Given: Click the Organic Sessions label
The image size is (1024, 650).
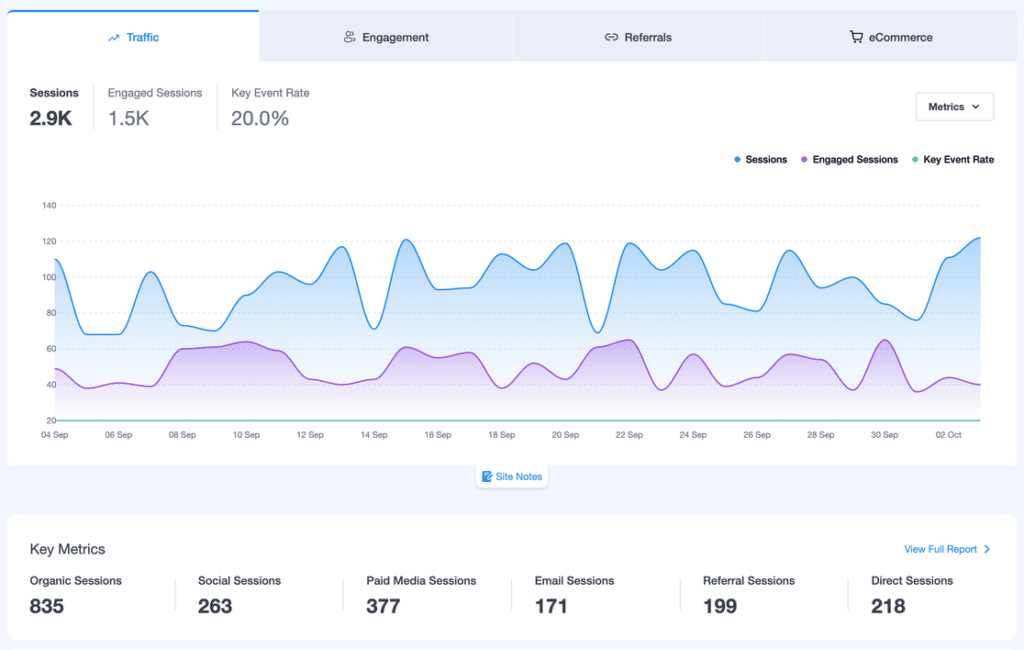Looking at the screenshot, I should [76, 580].
